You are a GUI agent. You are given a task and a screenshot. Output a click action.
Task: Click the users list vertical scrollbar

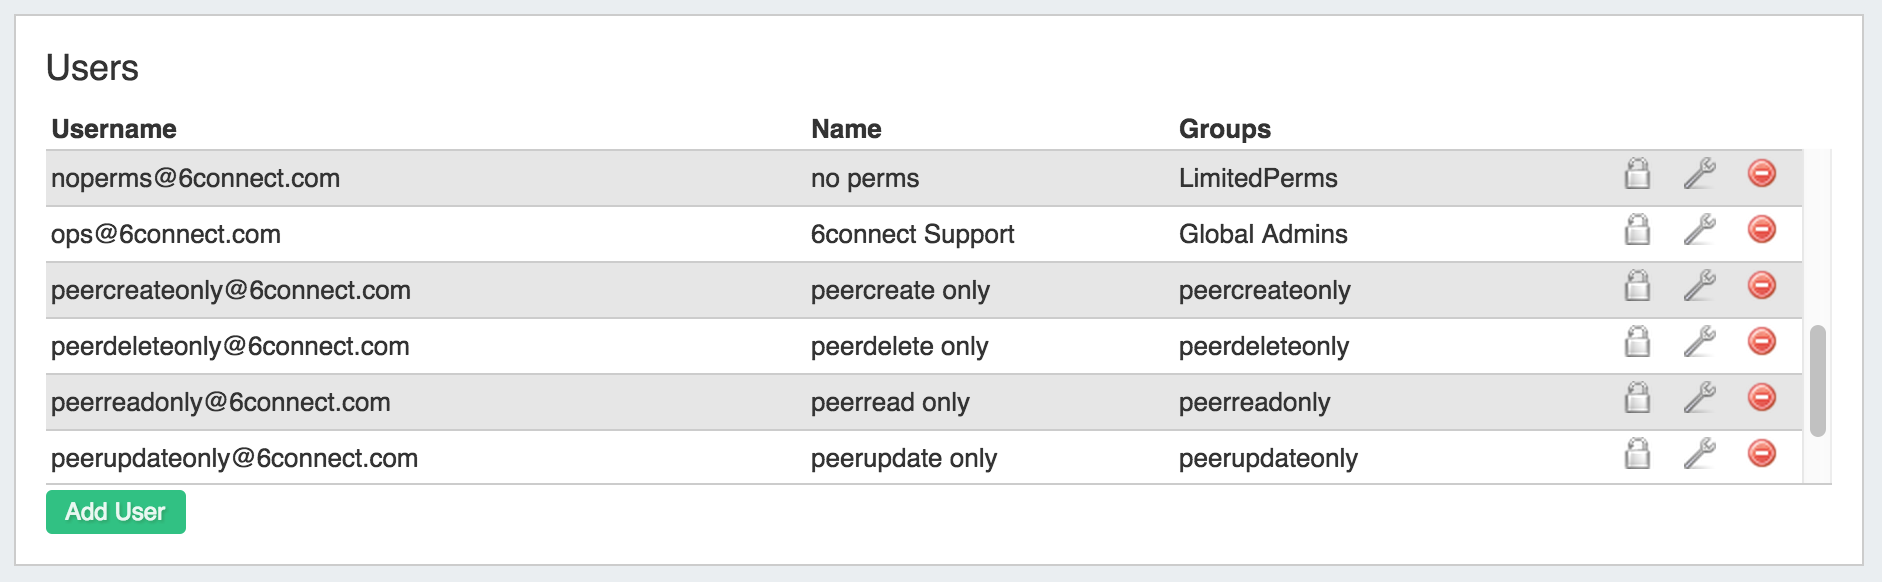point(1817,380)
